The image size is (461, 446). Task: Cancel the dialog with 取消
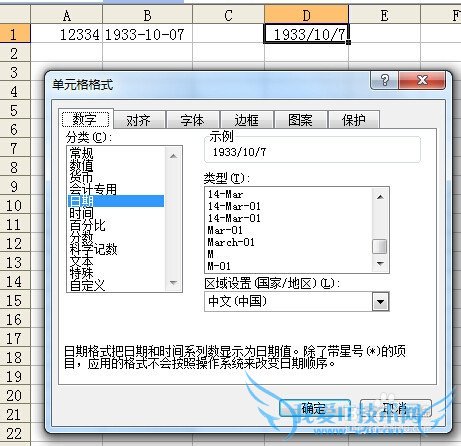click(396, 408)
